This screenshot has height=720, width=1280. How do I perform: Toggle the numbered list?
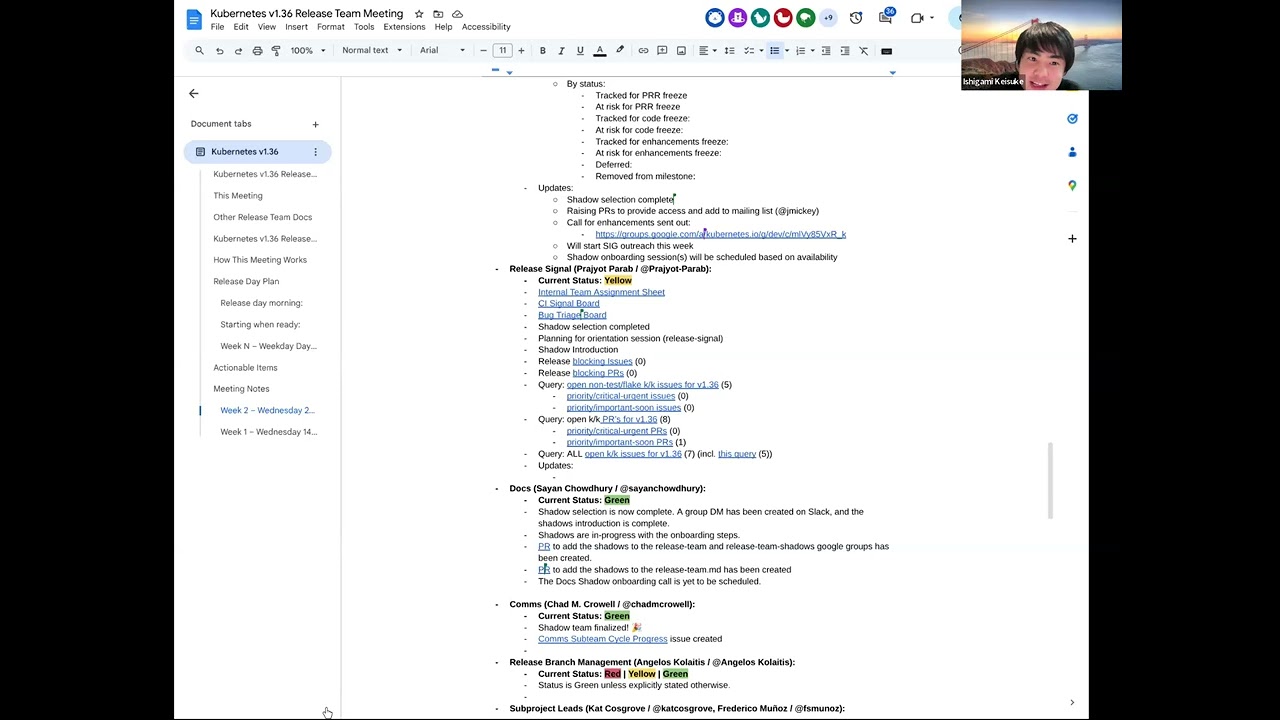coord(800,51)
